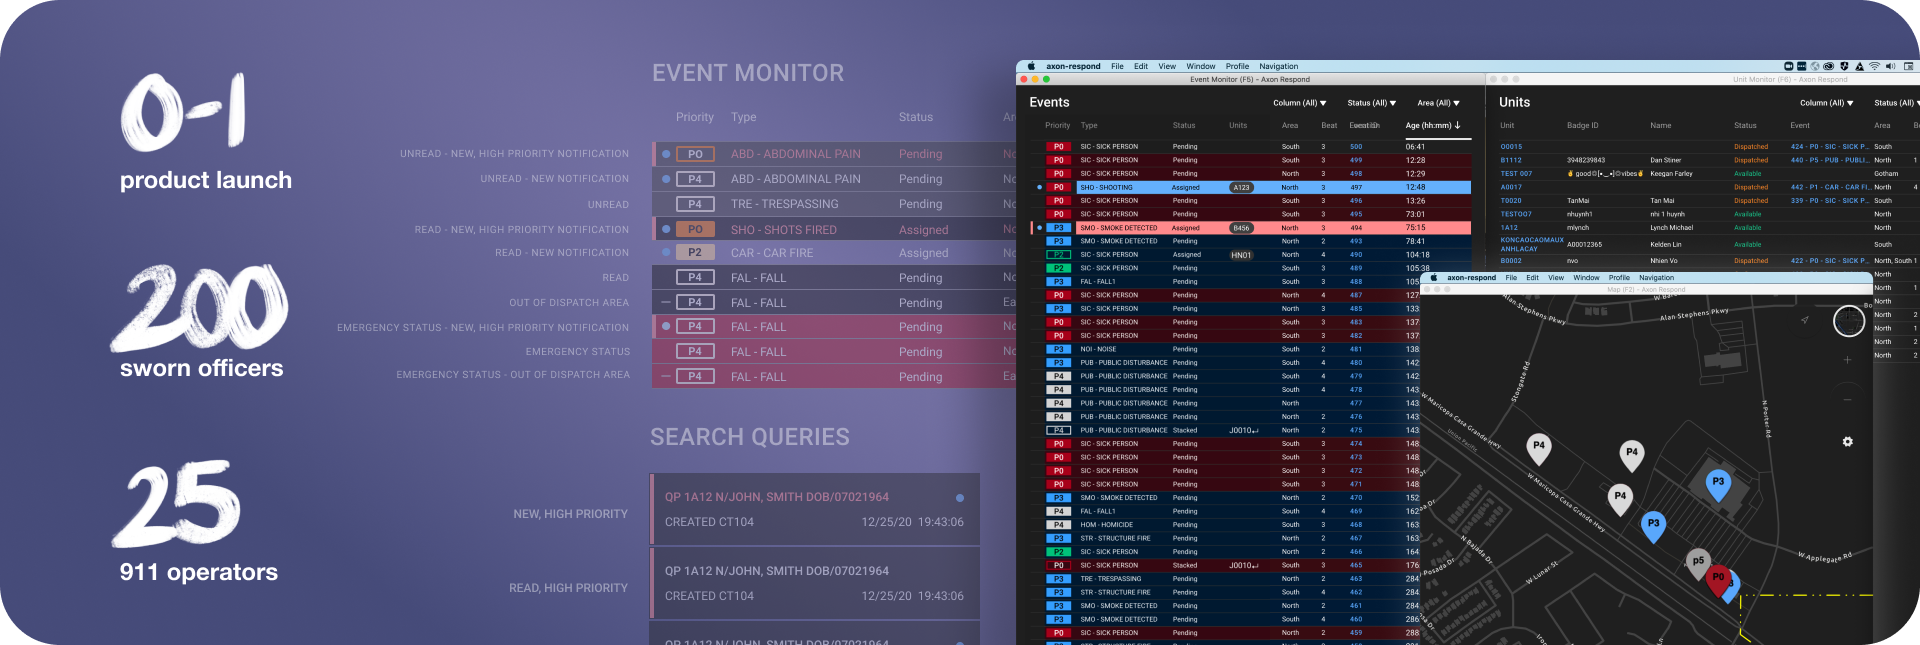Screen dimensions: 1920x645
Task: Open the Apple menu in top menu bar
Action: click(1030, 66)
